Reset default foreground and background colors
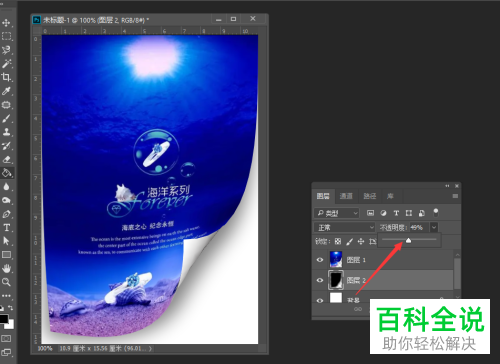The image size is (500, 364). pos(2,308)
